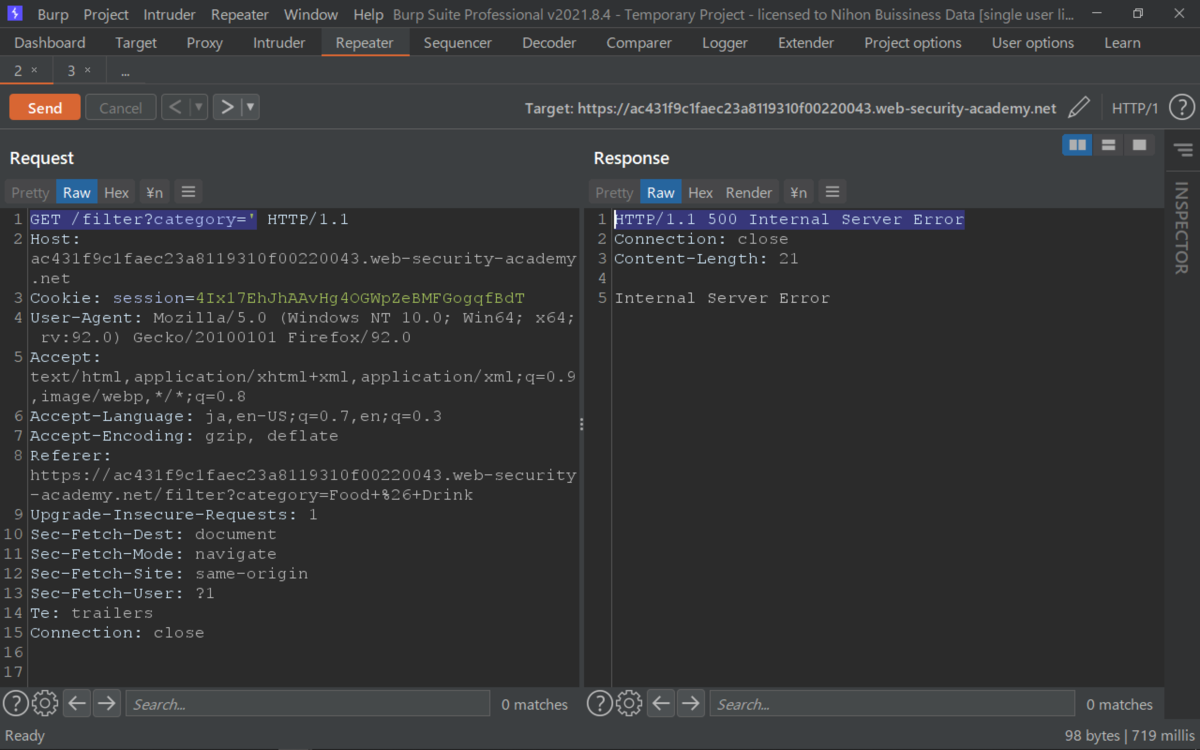Switch to the Decoder tab
The image size is (1200, 750).
point(549,43)
